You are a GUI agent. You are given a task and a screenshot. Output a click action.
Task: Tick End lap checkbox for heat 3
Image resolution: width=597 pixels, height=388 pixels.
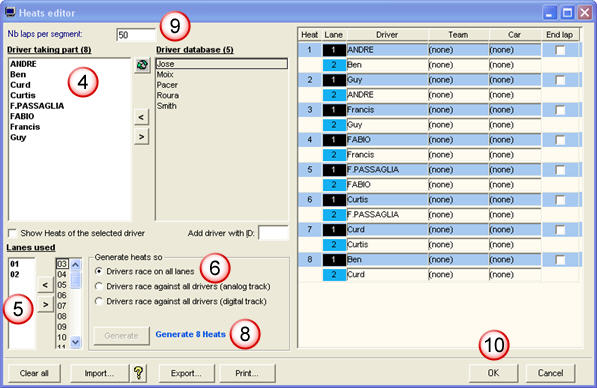[560, 110]
